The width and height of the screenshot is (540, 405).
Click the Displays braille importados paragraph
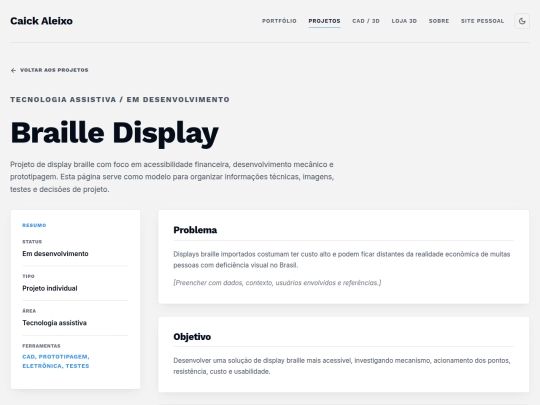point(342,260)
